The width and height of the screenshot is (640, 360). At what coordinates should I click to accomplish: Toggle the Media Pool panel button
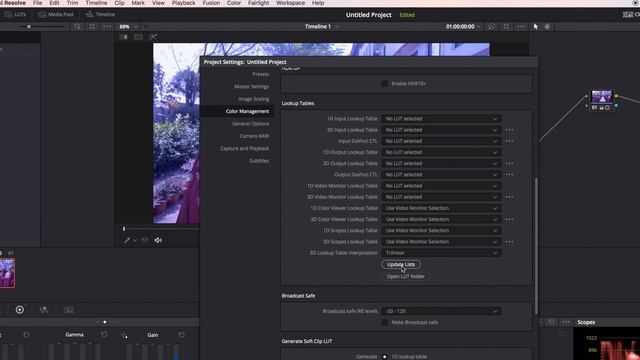coord(56,14)
